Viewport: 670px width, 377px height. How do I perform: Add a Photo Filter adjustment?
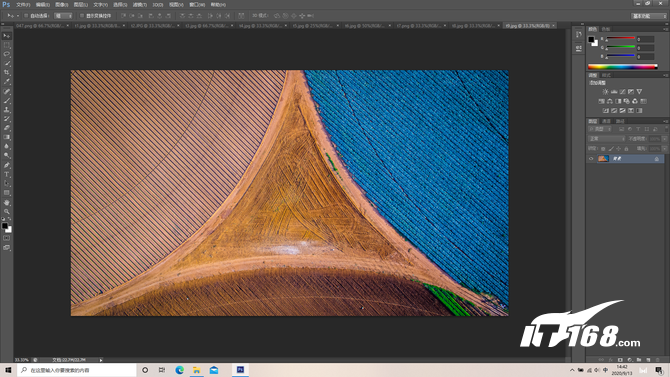point(626,101)
